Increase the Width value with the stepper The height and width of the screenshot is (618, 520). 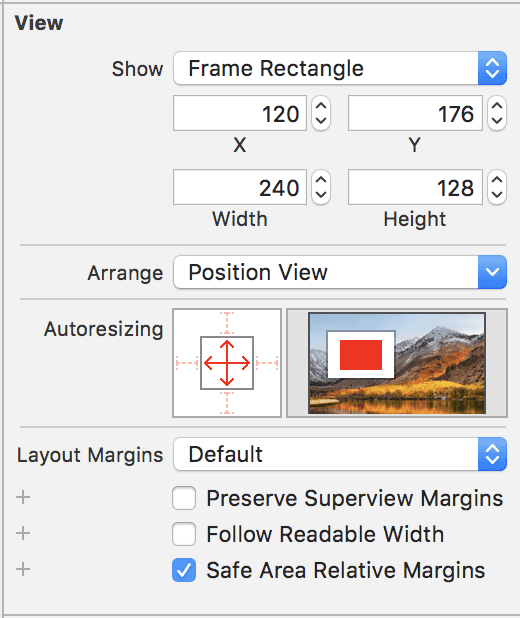pyautogui.click(x=321, y=180)
